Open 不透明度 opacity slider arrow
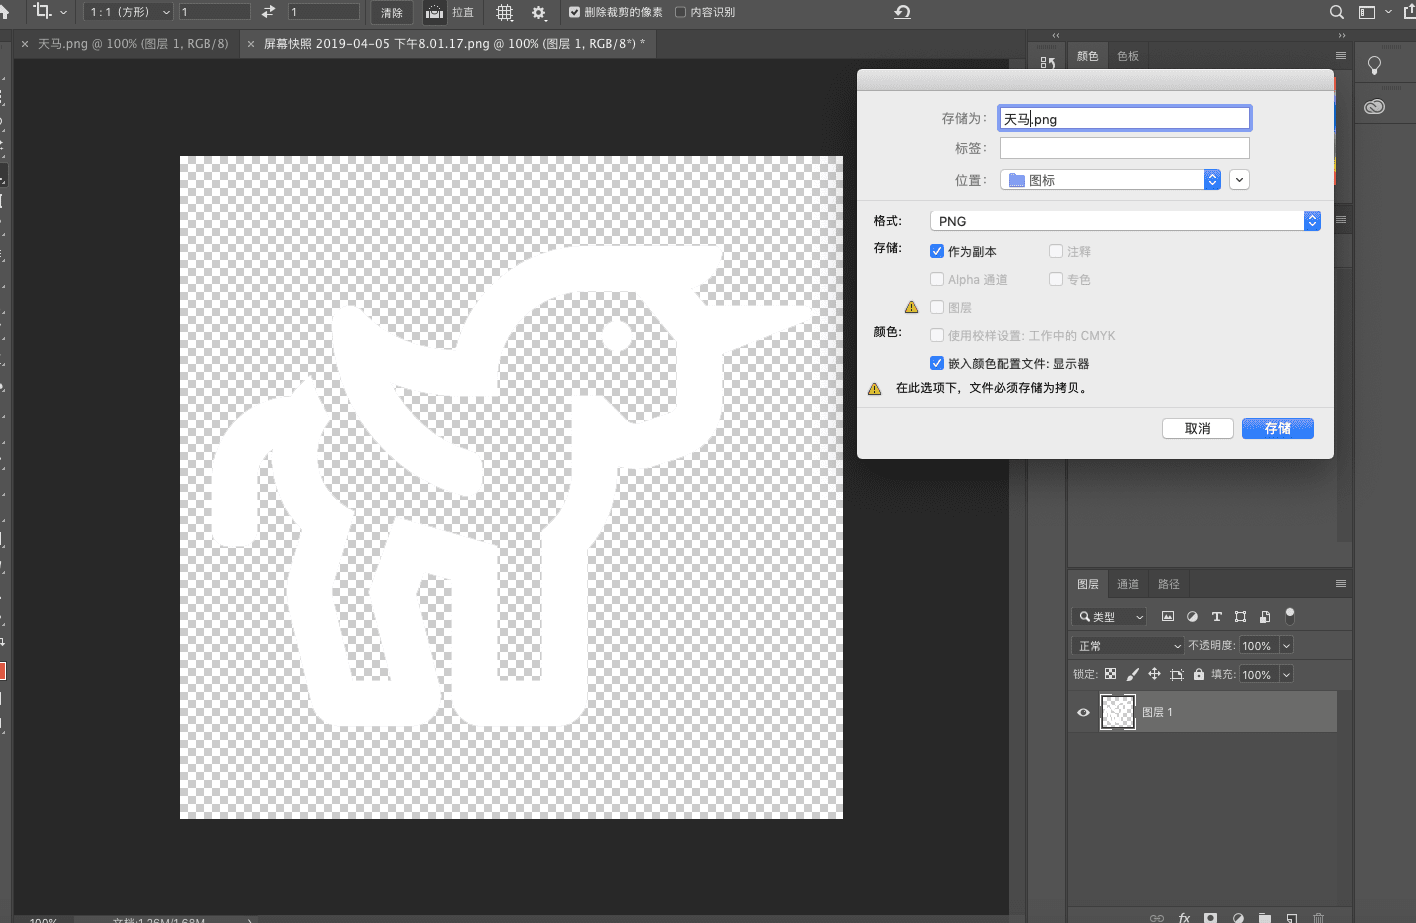The width and height of the screenshot is (1416, 923). (1287, 646)
